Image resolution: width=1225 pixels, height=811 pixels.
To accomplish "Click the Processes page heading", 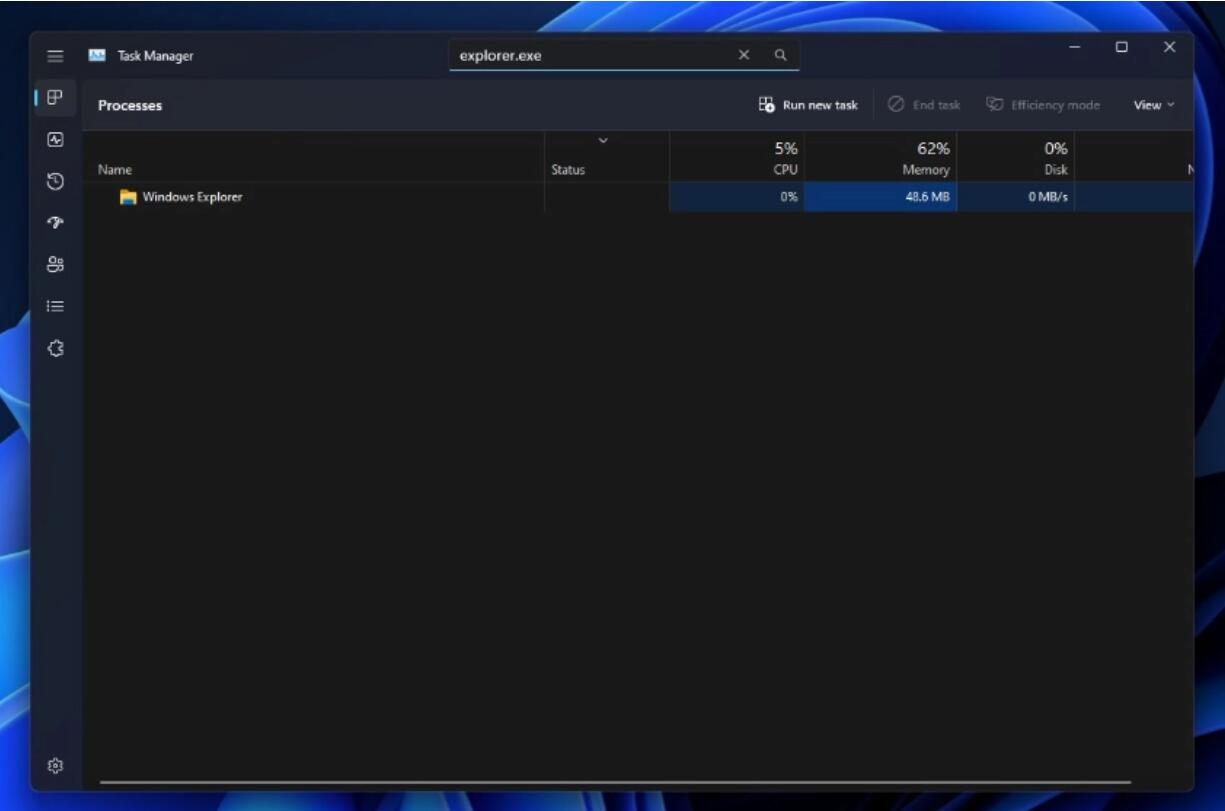I will click(x=130, y=105).
